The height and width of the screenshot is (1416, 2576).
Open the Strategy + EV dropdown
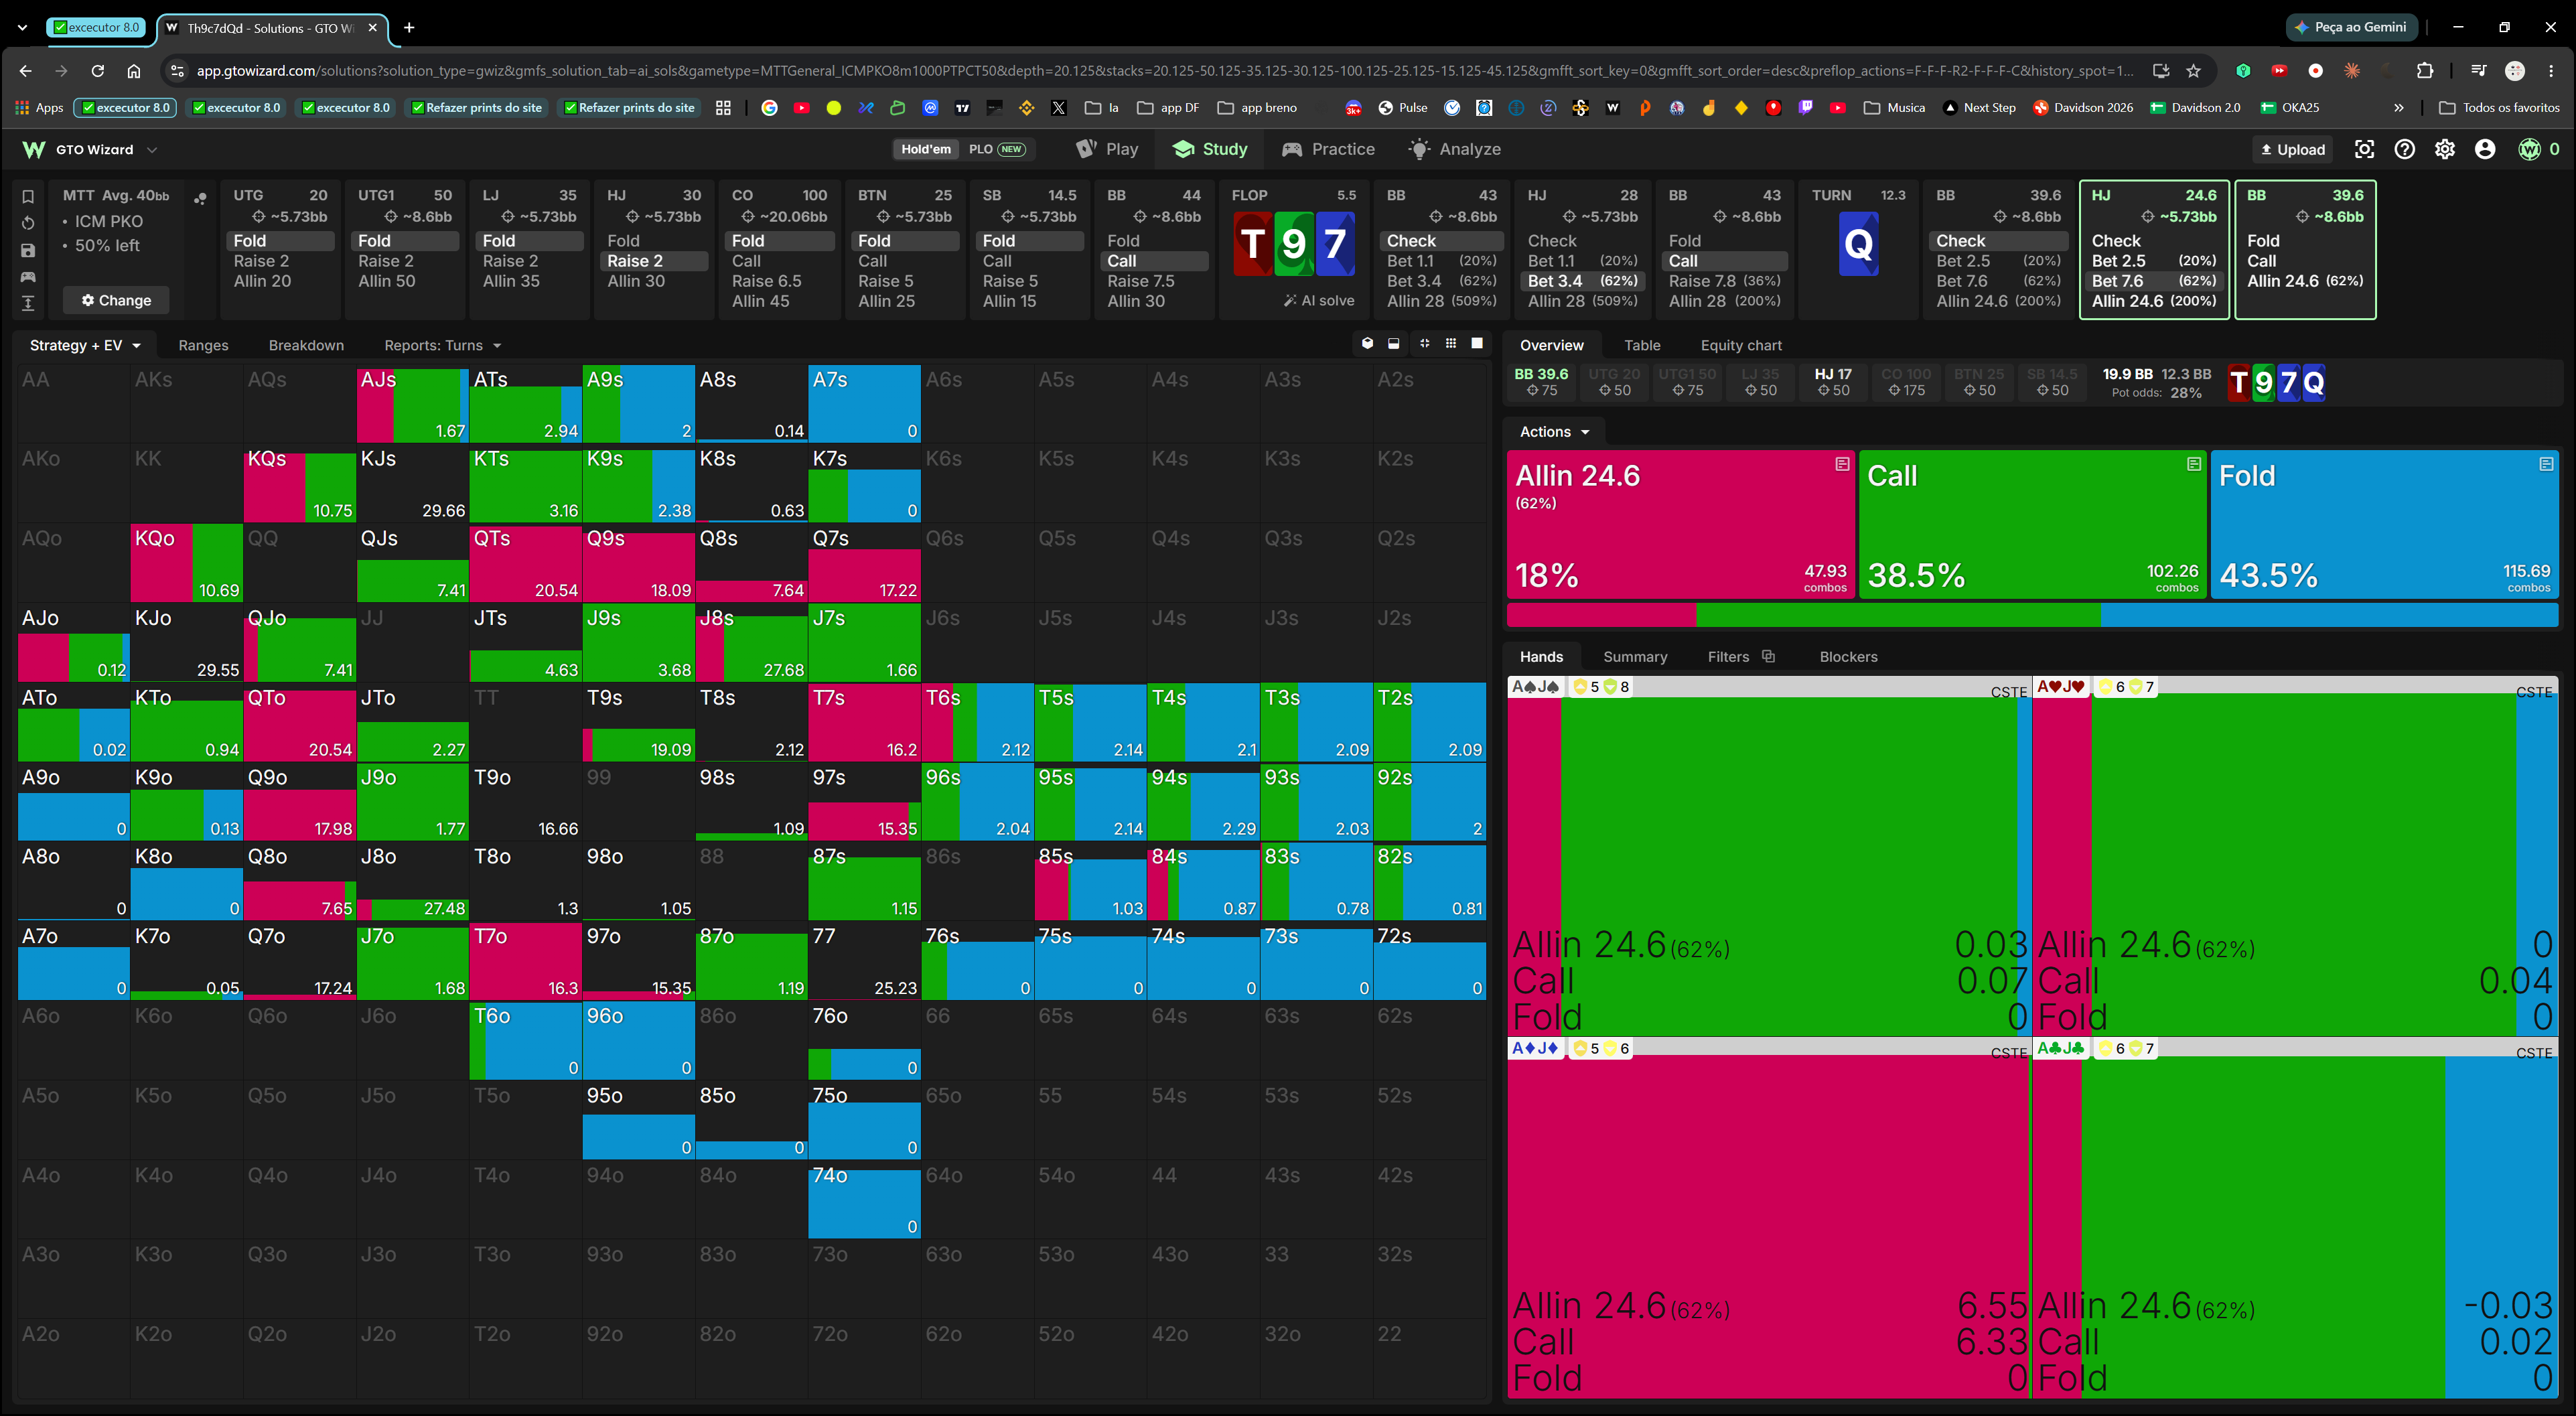point(85,345)
